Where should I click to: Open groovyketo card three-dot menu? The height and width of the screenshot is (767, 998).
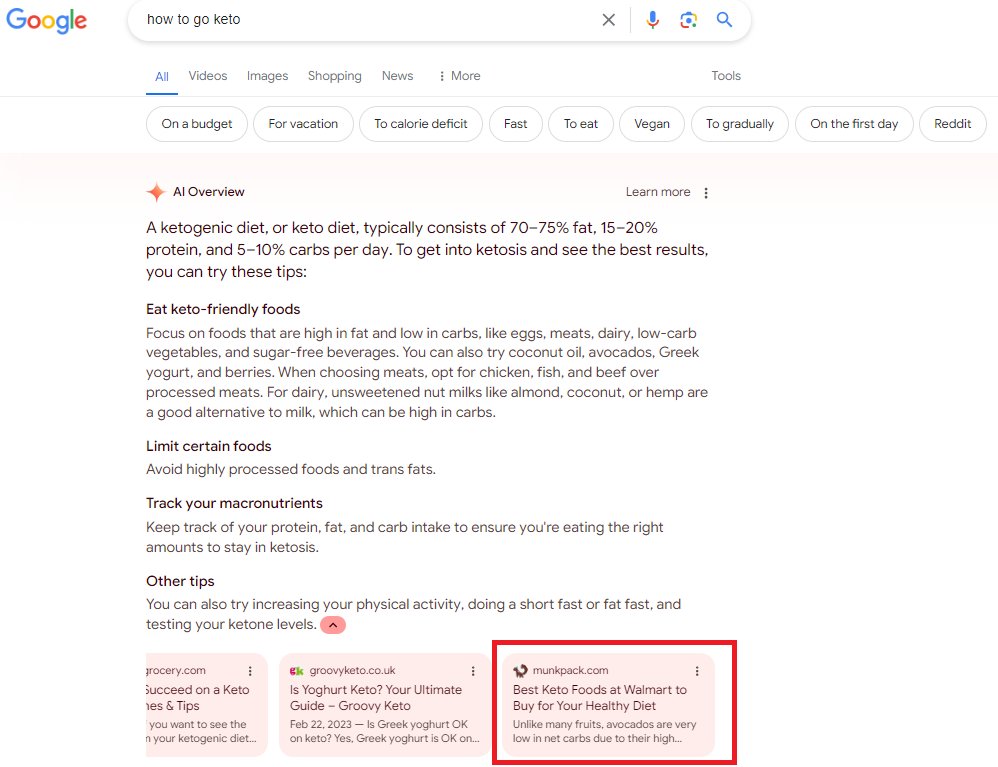coord(473,671)
